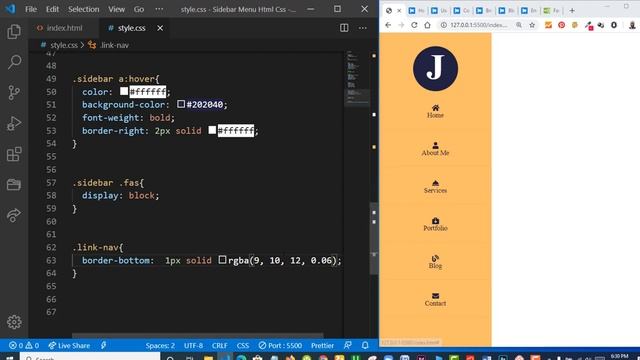Click Portfolio link in page sidebar
The height and width of the screenshot is (360, 640).
pyautogui.click(x=435, y=224)
